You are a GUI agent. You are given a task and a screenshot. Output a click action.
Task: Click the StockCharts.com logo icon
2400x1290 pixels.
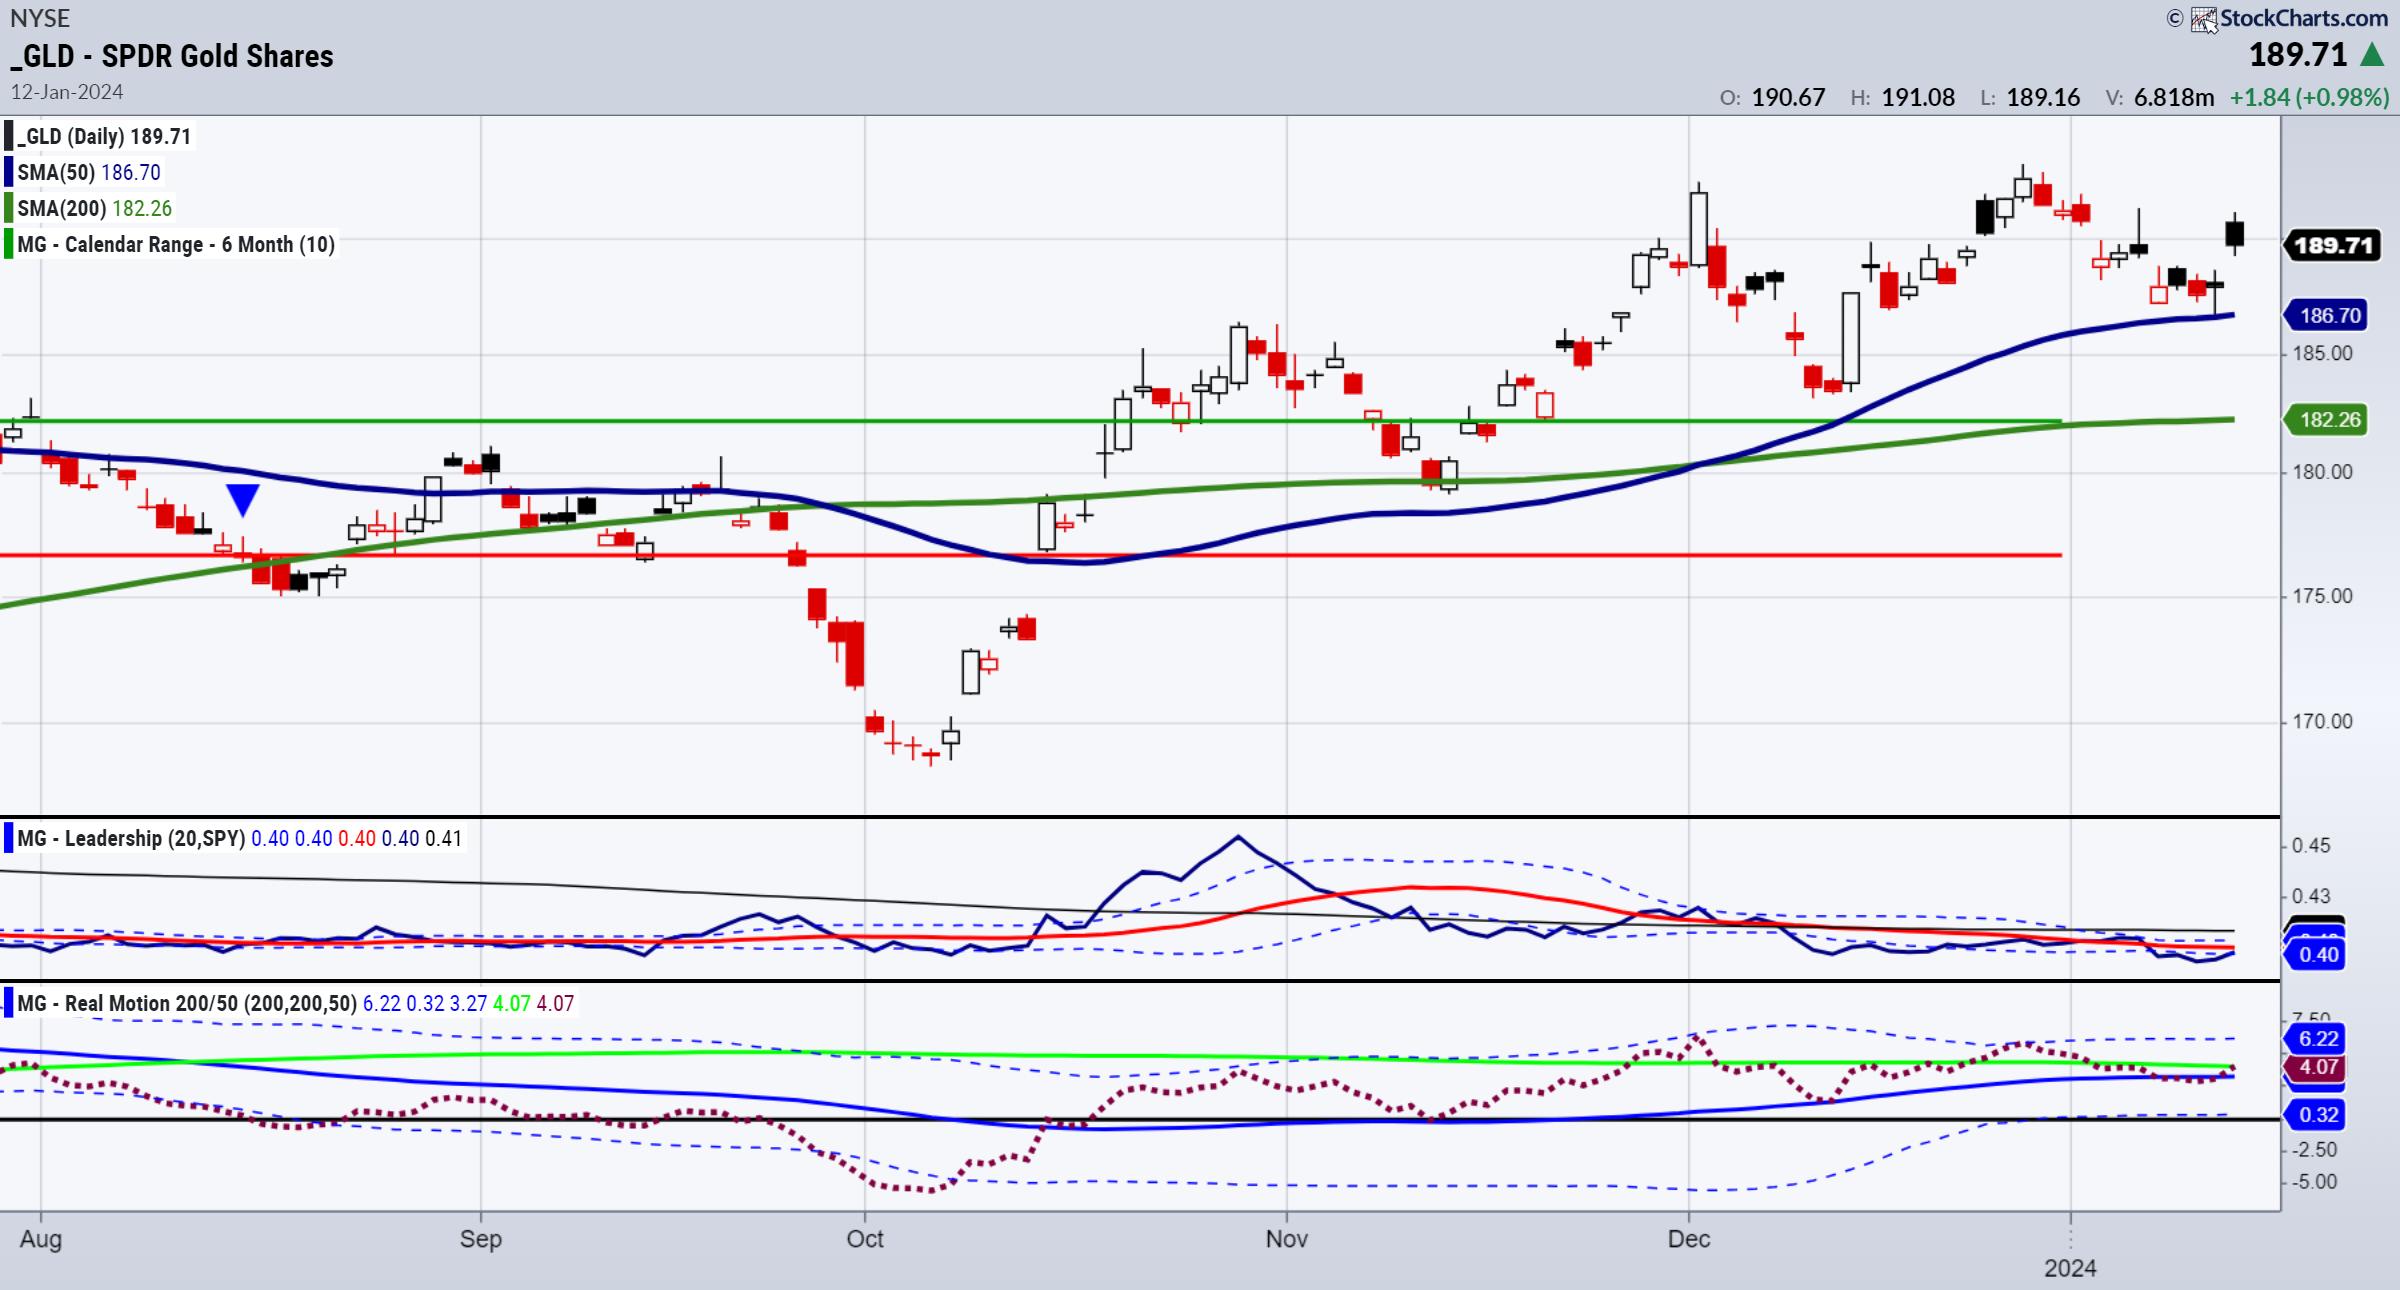tap(2203, 19)
